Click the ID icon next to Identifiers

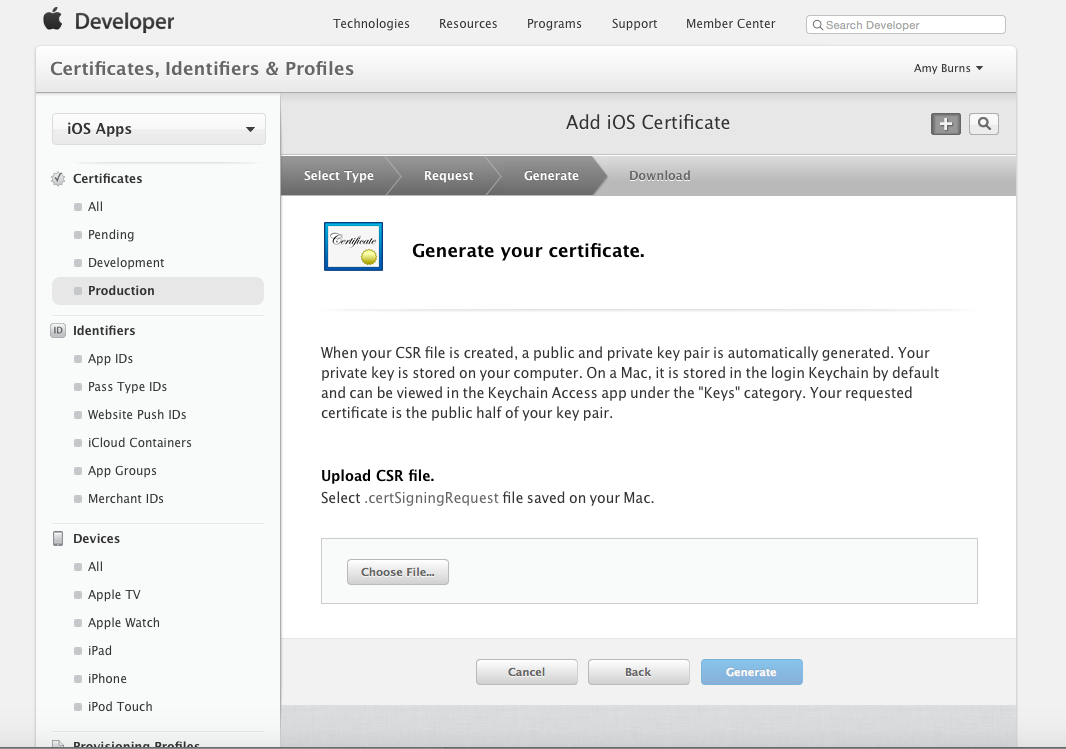tap(57, 330)
